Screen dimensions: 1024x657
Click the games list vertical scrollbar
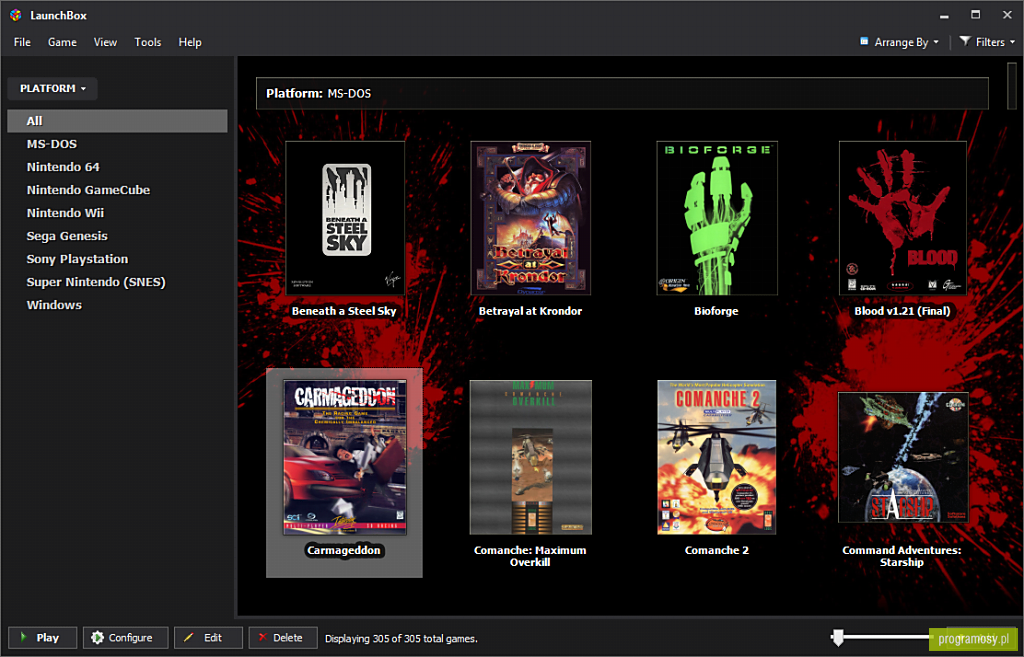(x=1012, y=85)
